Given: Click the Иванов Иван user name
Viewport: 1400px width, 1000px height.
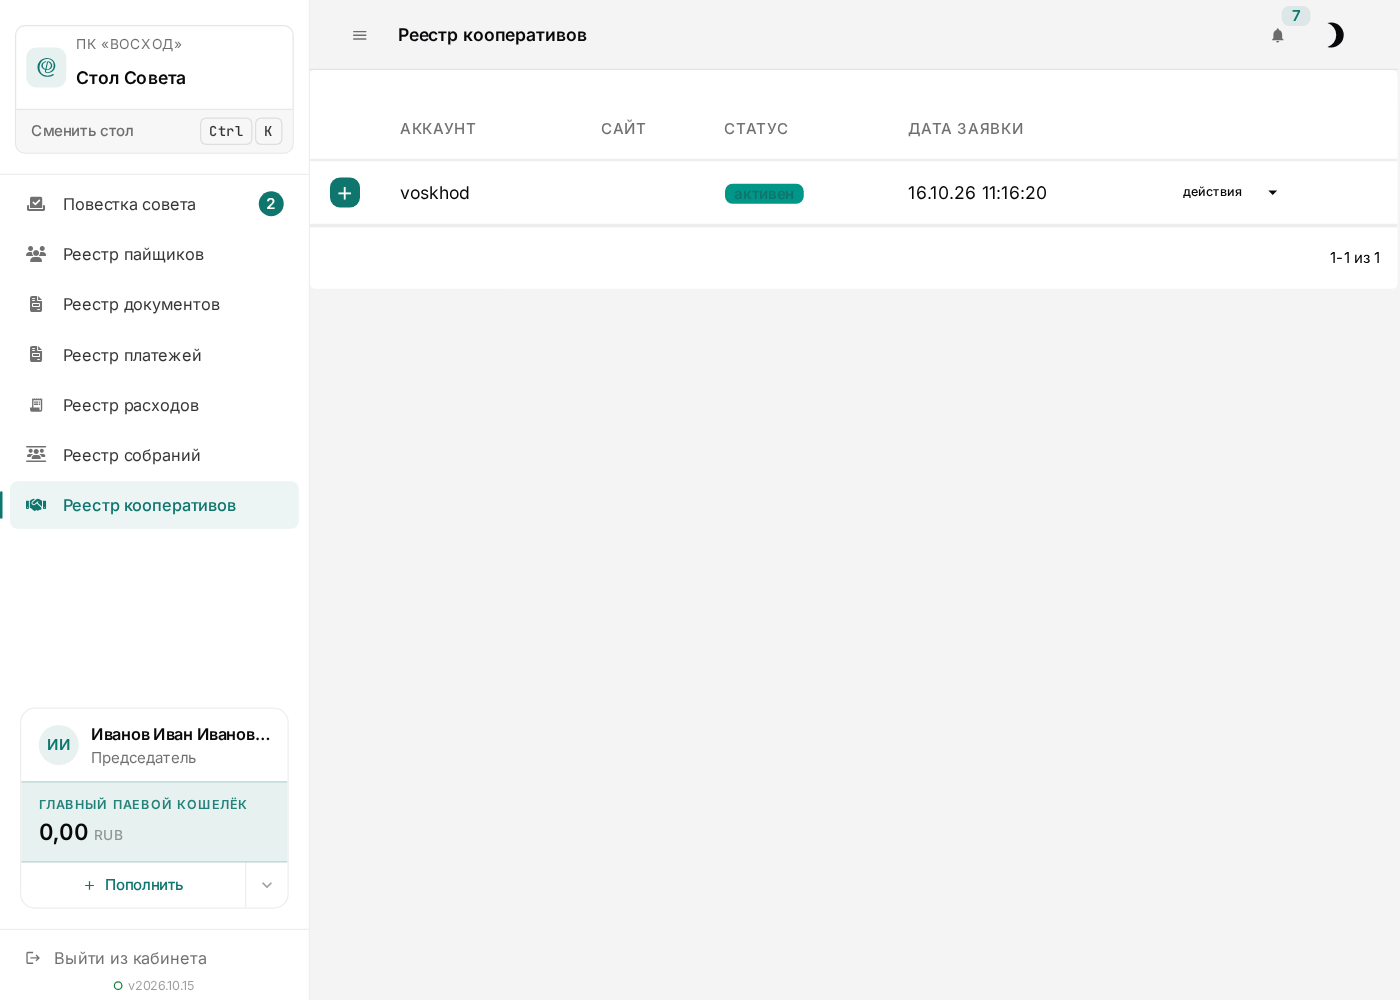Looking at the screenshot, I should (180, 734).
